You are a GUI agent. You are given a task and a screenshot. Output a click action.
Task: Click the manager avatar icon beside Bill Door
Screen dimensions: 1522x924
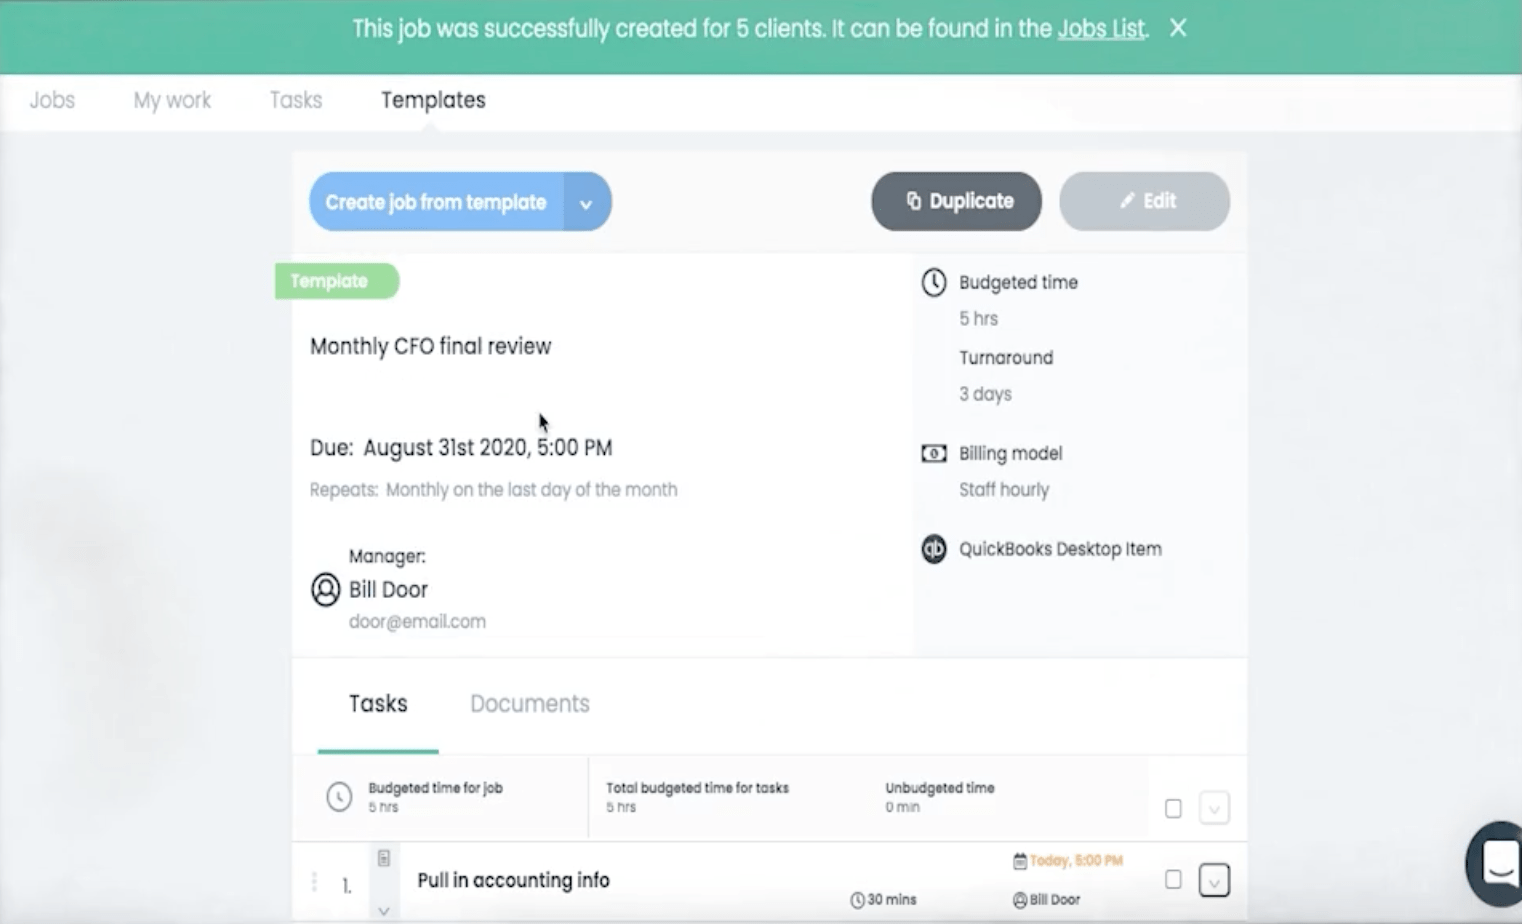click(326, 590)
